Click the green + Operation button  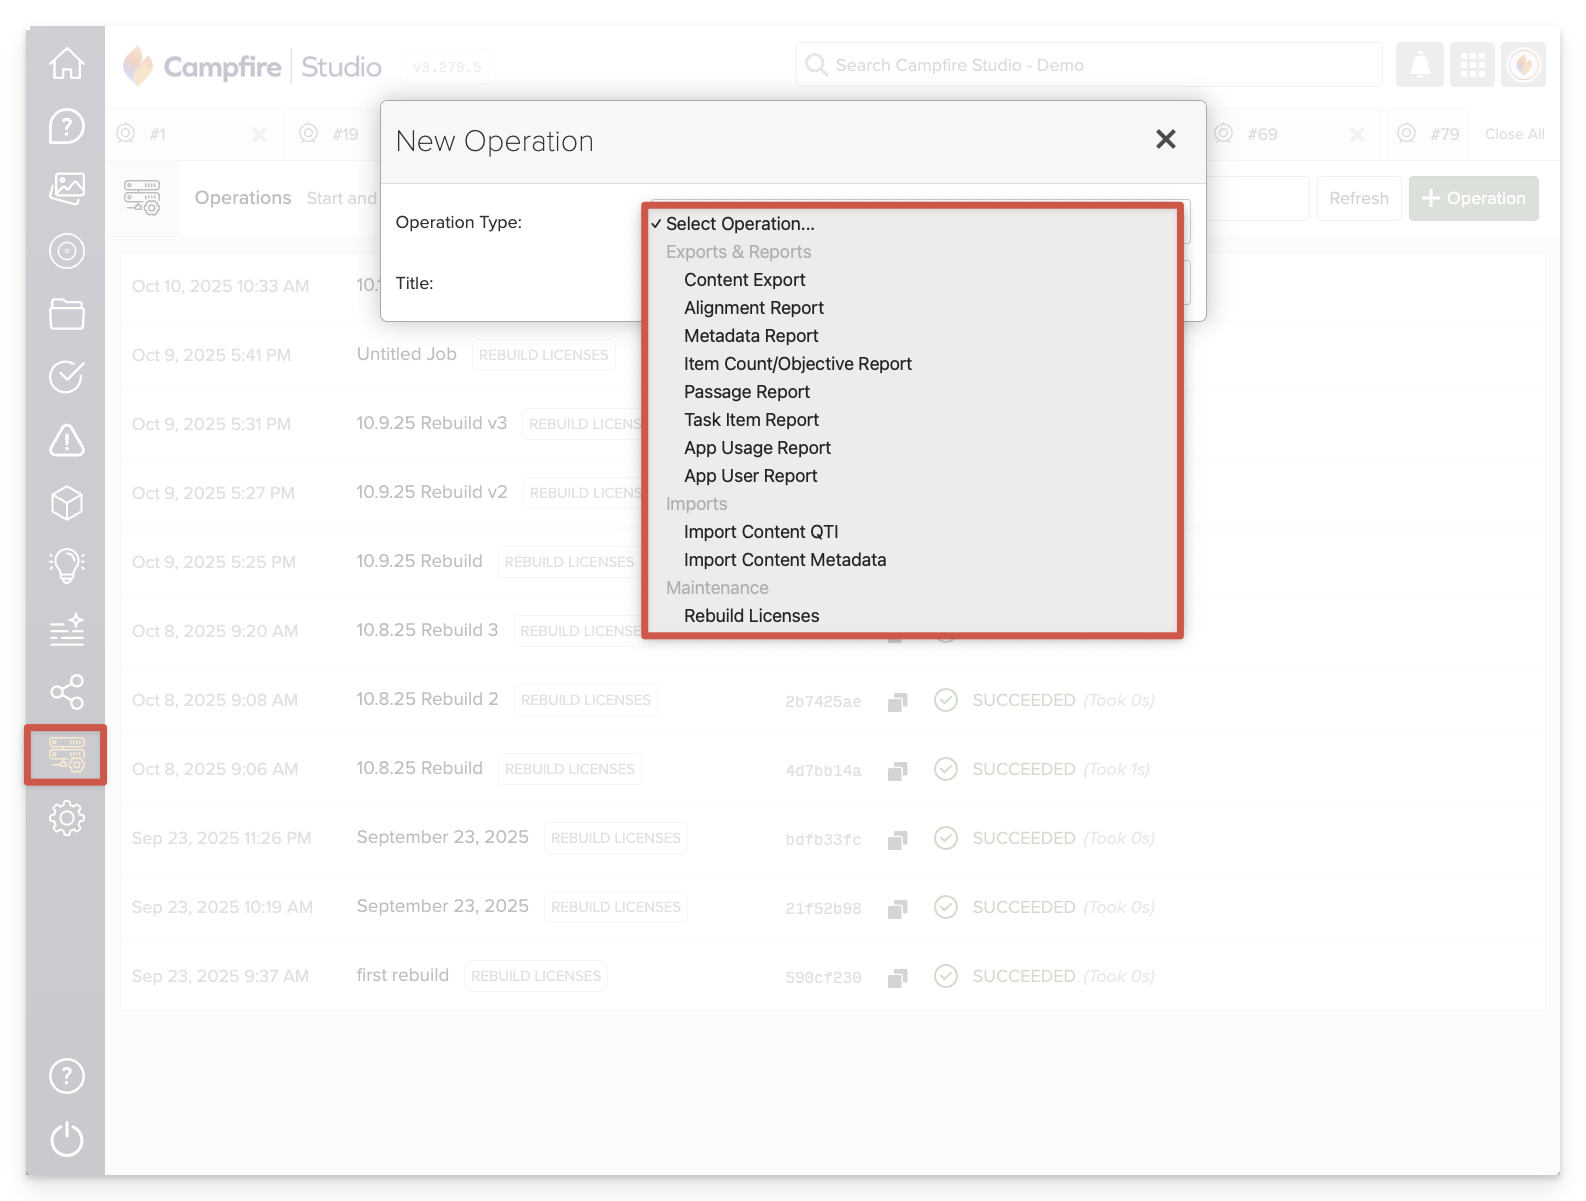1473,198
